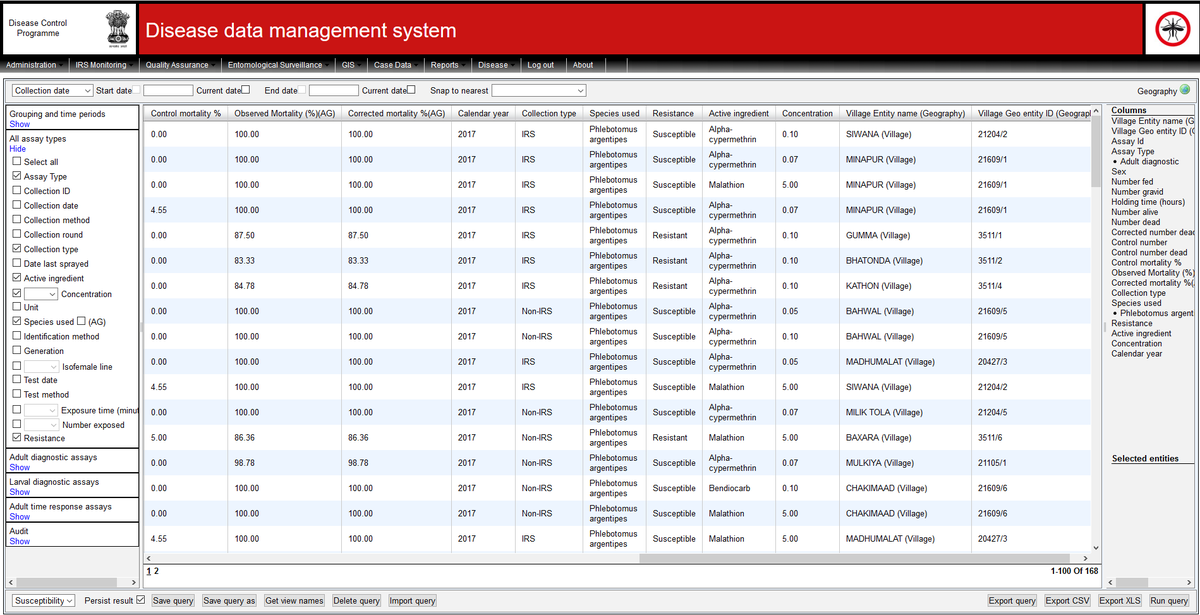
Task: Check the Unit checkbox
Action: click(17, 307)
